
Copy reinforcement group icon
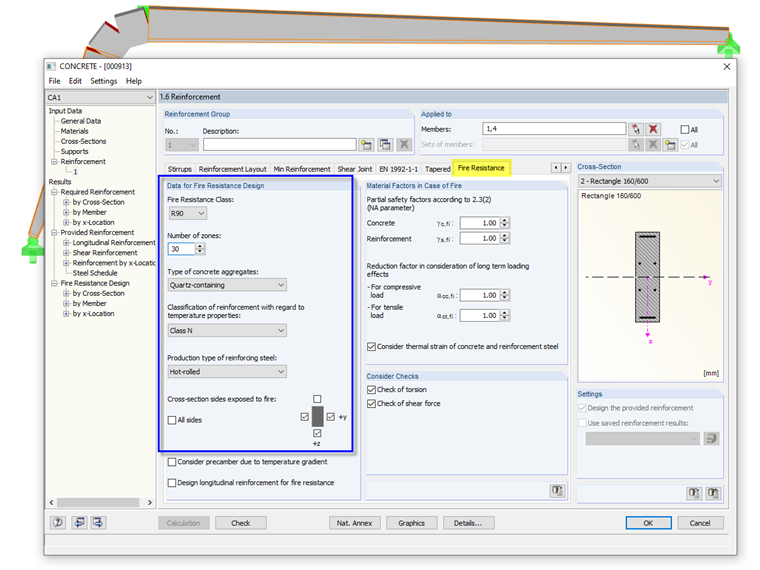385,144
